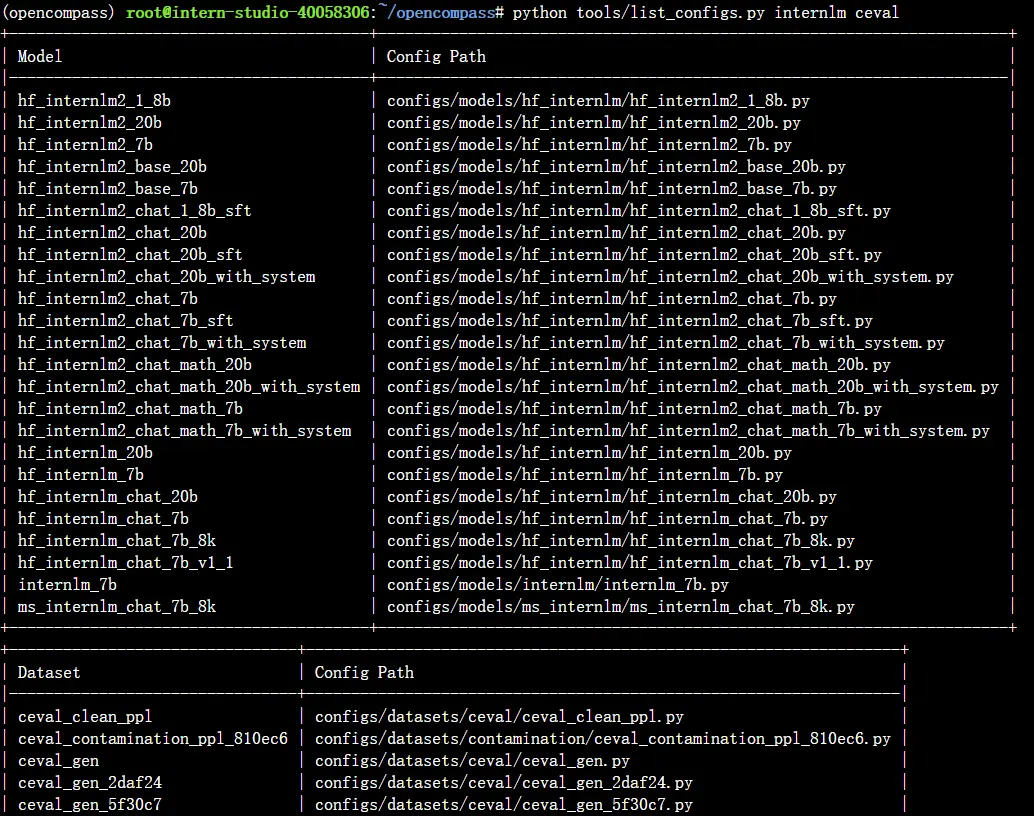1034x816 pixels.
Task: Click path ending hf_internlm2_chat_7b_sft.py
Action: coord(629,321)
